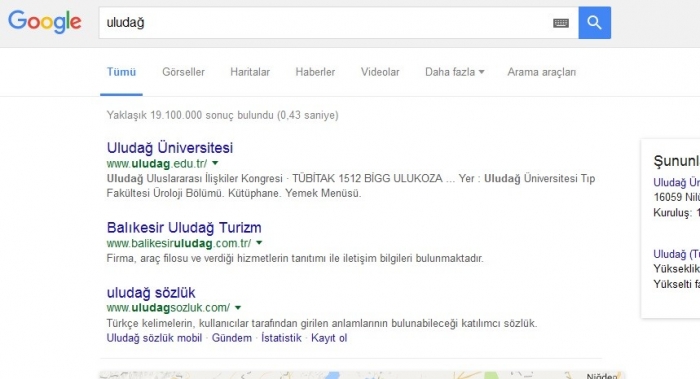Open the Daha fazla dropdown menu
This screenshot has height=379, width=700.
(x=454, y=72)
